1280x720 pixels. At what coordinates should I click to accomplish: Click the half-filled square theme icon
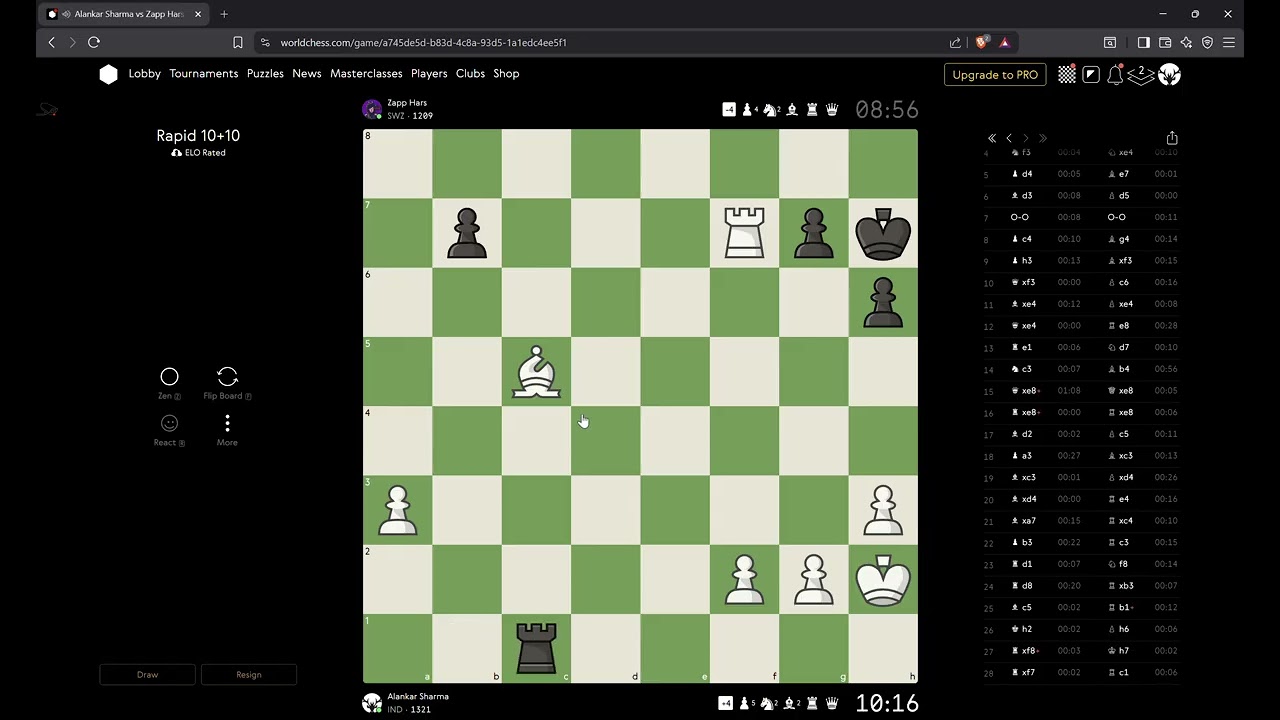coord(1091,75)
